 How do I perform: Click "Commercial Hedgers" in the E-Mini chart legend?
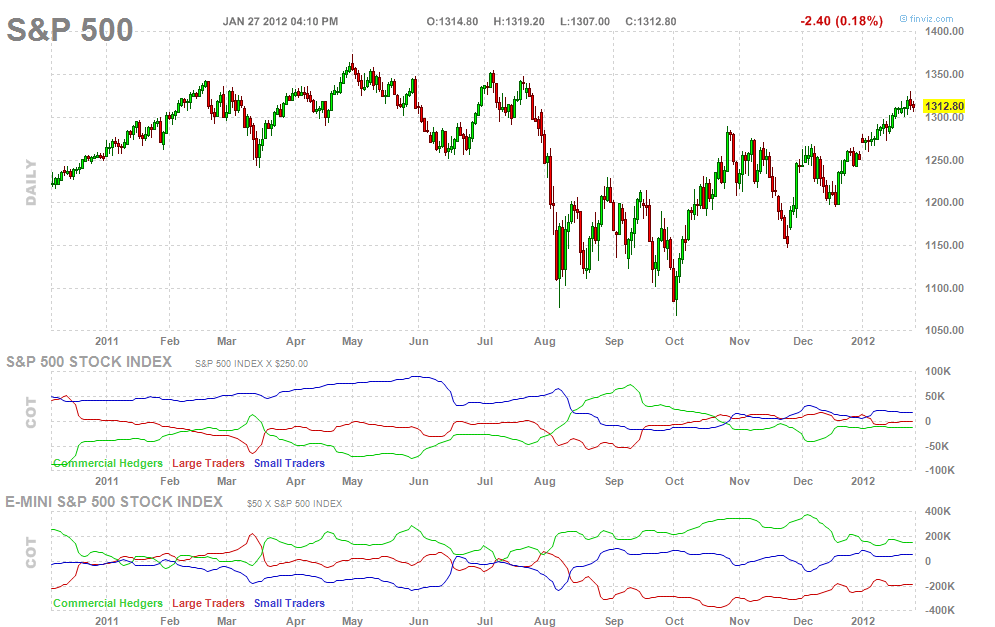tap(108, 604)
